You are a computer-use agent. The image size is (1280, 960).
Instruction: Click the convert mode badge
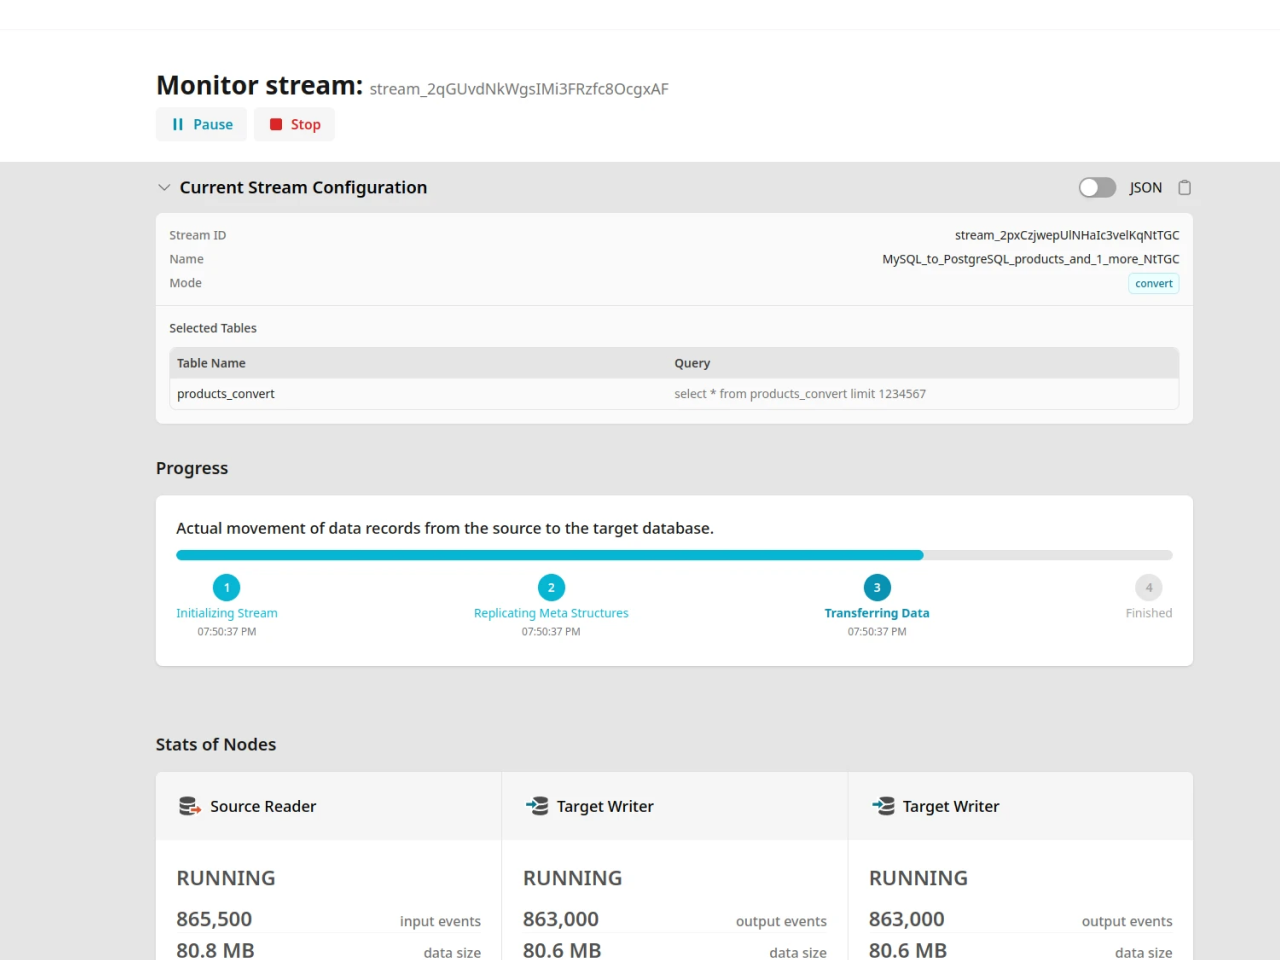coord(1153,284)
